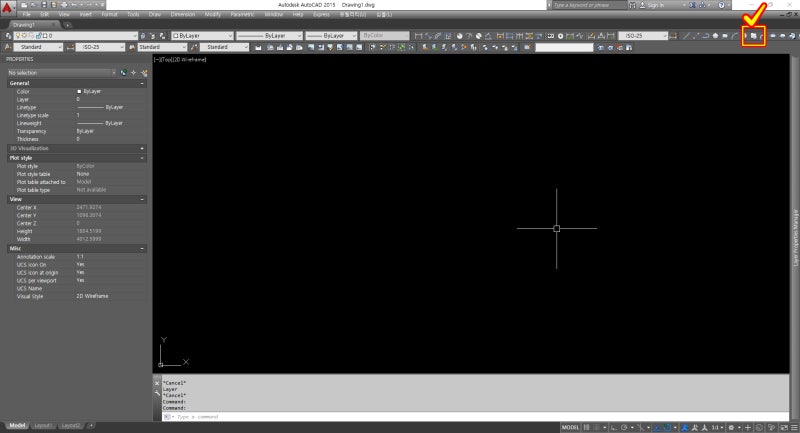Click the new drawing tab plus button
The image size is (800, 433).
(x=67, y=24)
